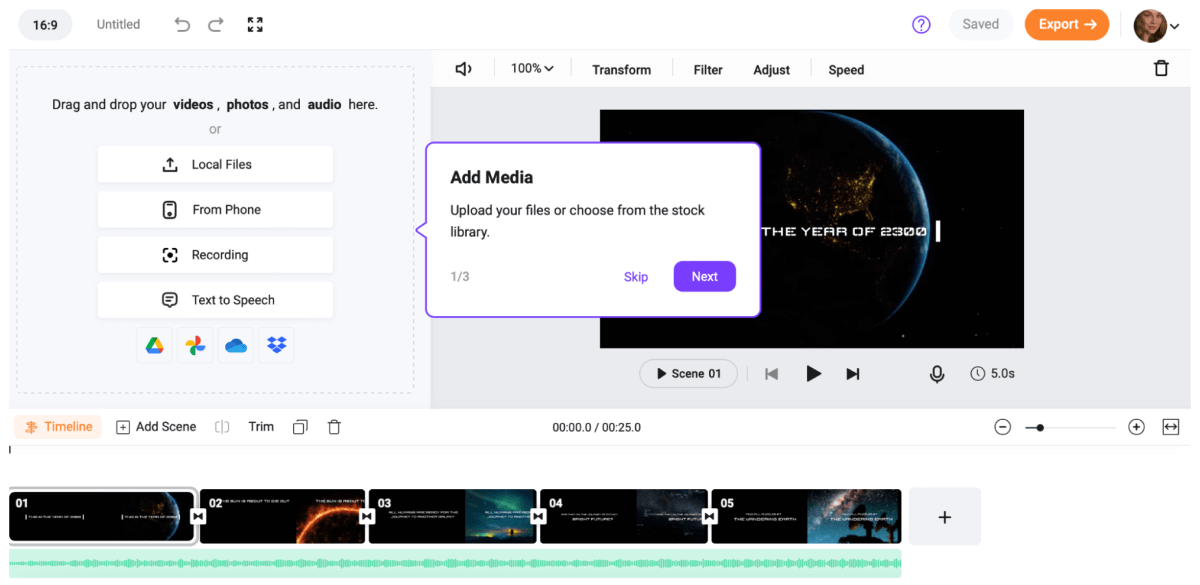Click Next in Add Media tooltip
Viewport: 1200px width, 585px height.
(x=704, y=277)
